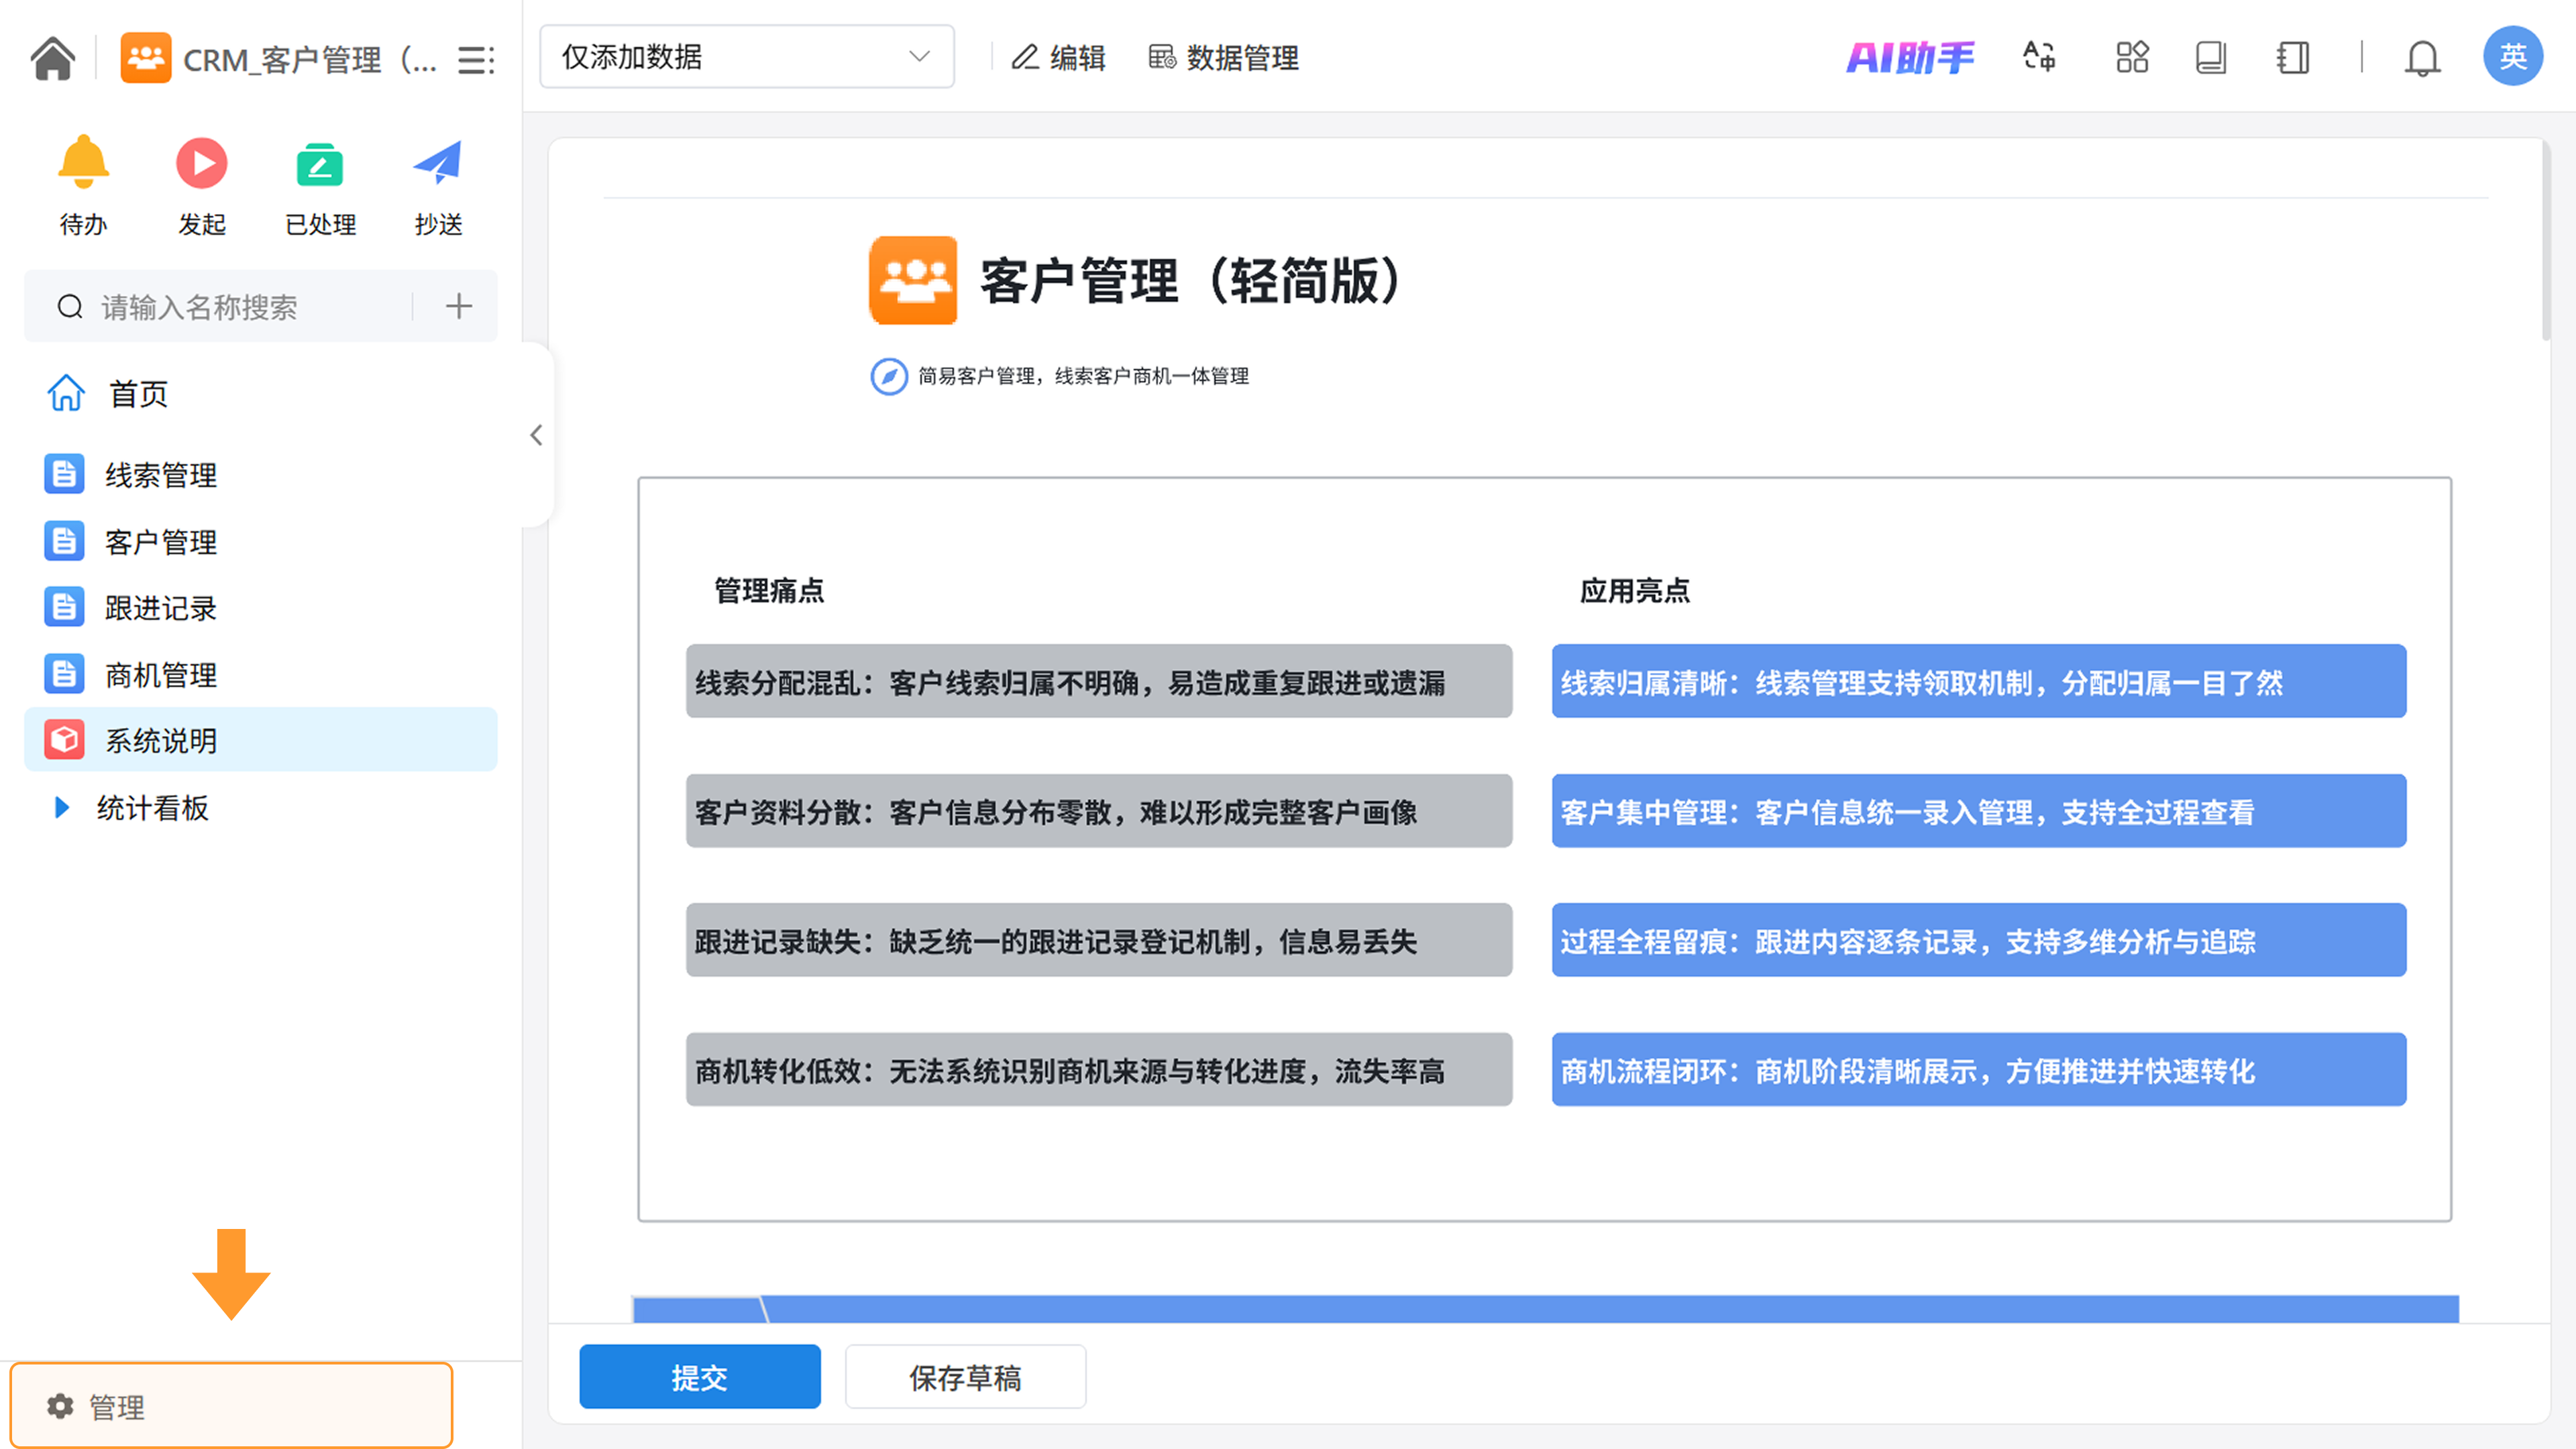2576x1449 pixels.
Task: Collapse the sidebar with the chevron handle
Action: 537,435
